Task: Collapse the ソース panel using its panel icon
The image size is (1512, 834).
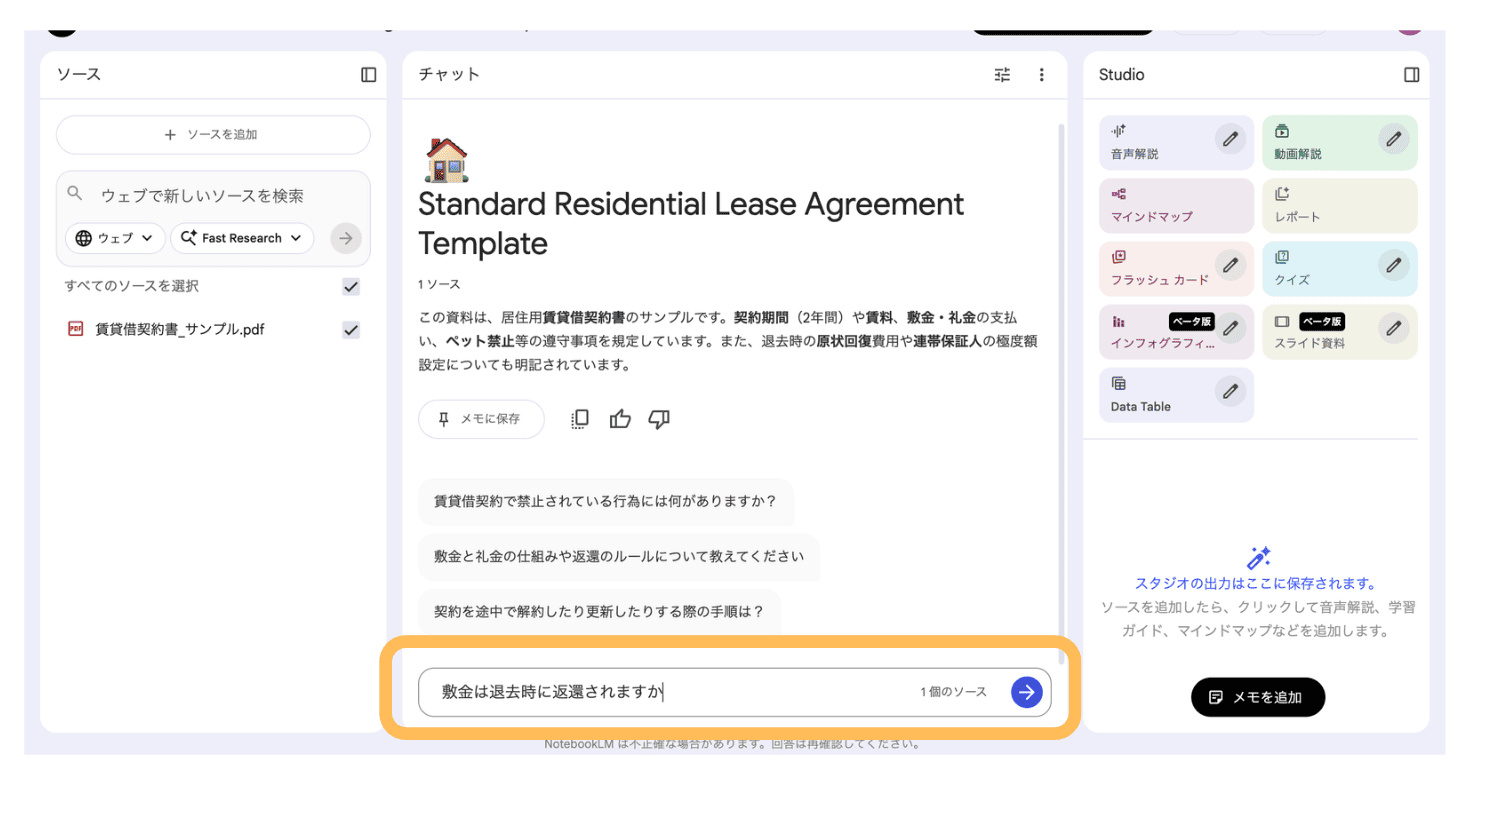Action: pyautogui.click(x=368, y=75)
